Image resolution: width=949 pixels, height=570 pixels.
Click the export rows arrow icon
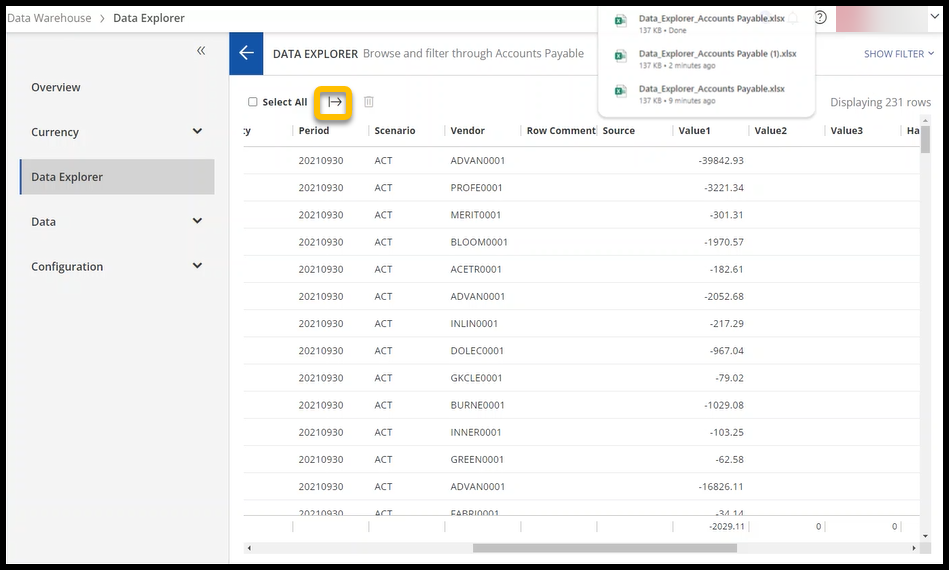(335, 102)
